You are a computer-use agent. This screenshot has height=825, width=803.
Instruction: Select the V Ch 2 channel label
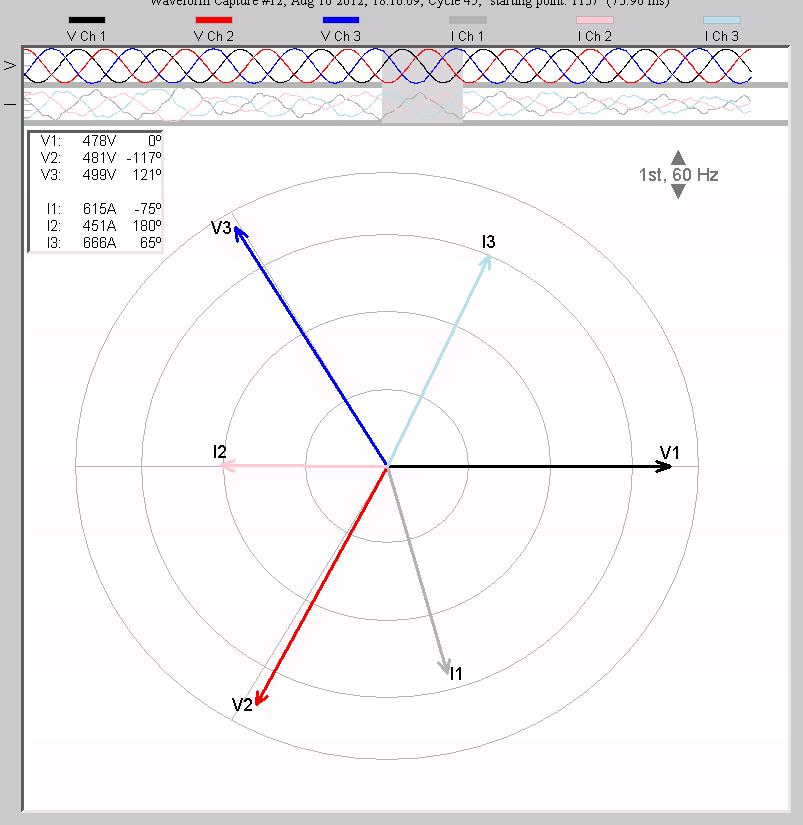(212, 35)
